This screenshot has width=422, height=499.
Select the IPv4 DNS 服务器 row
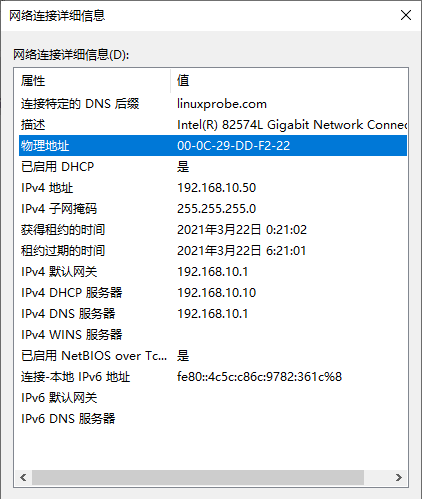(x=213, y=313)
